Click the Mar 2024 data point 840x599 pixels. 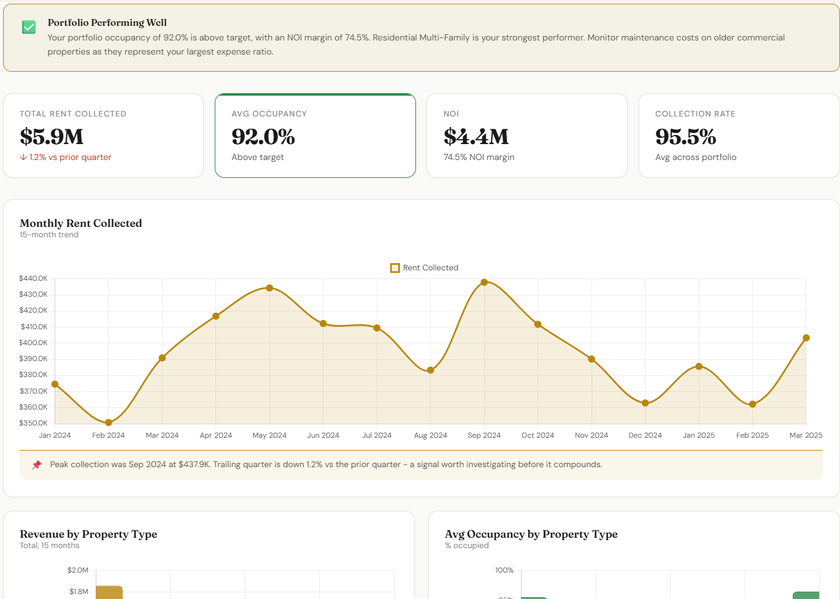(162, 358)
